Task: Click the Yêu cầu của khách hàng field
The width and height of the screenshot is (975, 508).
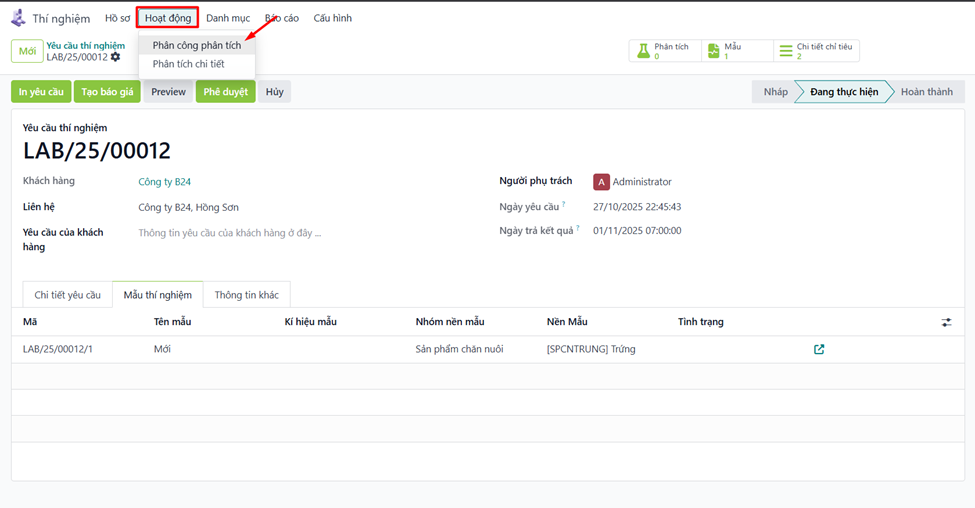Action: pyautogui.click(x=229, y=233)
